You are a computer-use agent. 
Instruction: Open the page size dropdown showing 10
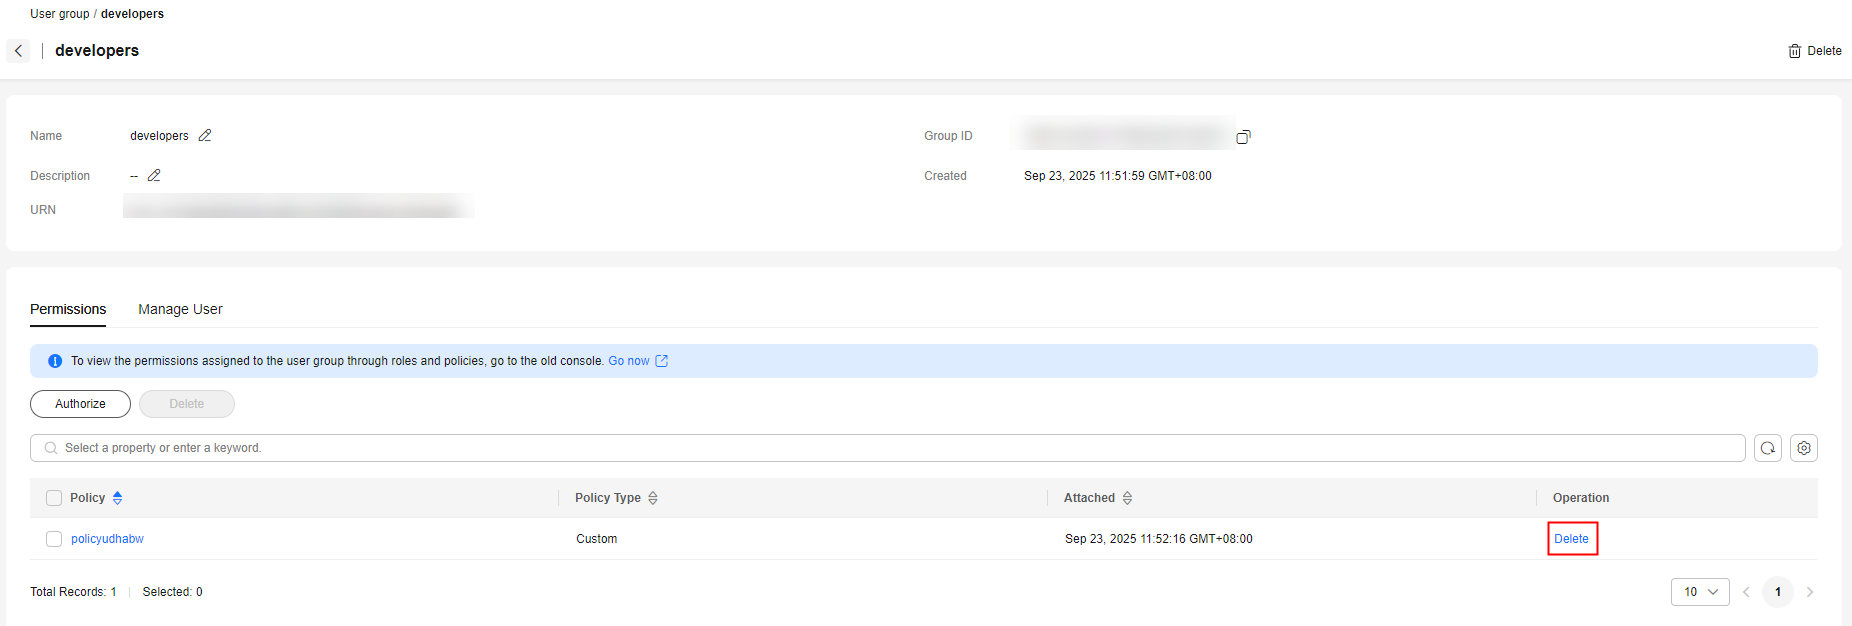[1699, 592]
